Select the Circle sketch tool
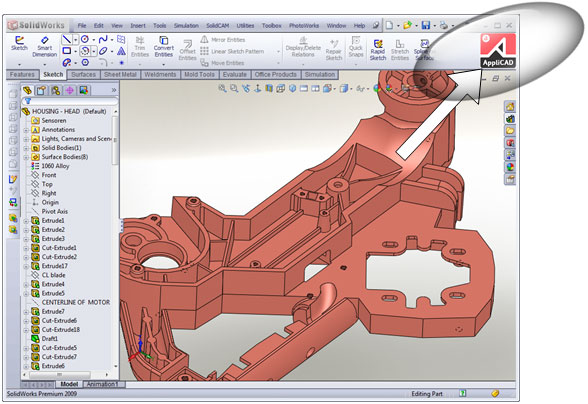Viewport: 588px width, 404px height. (x=85, y=39)
